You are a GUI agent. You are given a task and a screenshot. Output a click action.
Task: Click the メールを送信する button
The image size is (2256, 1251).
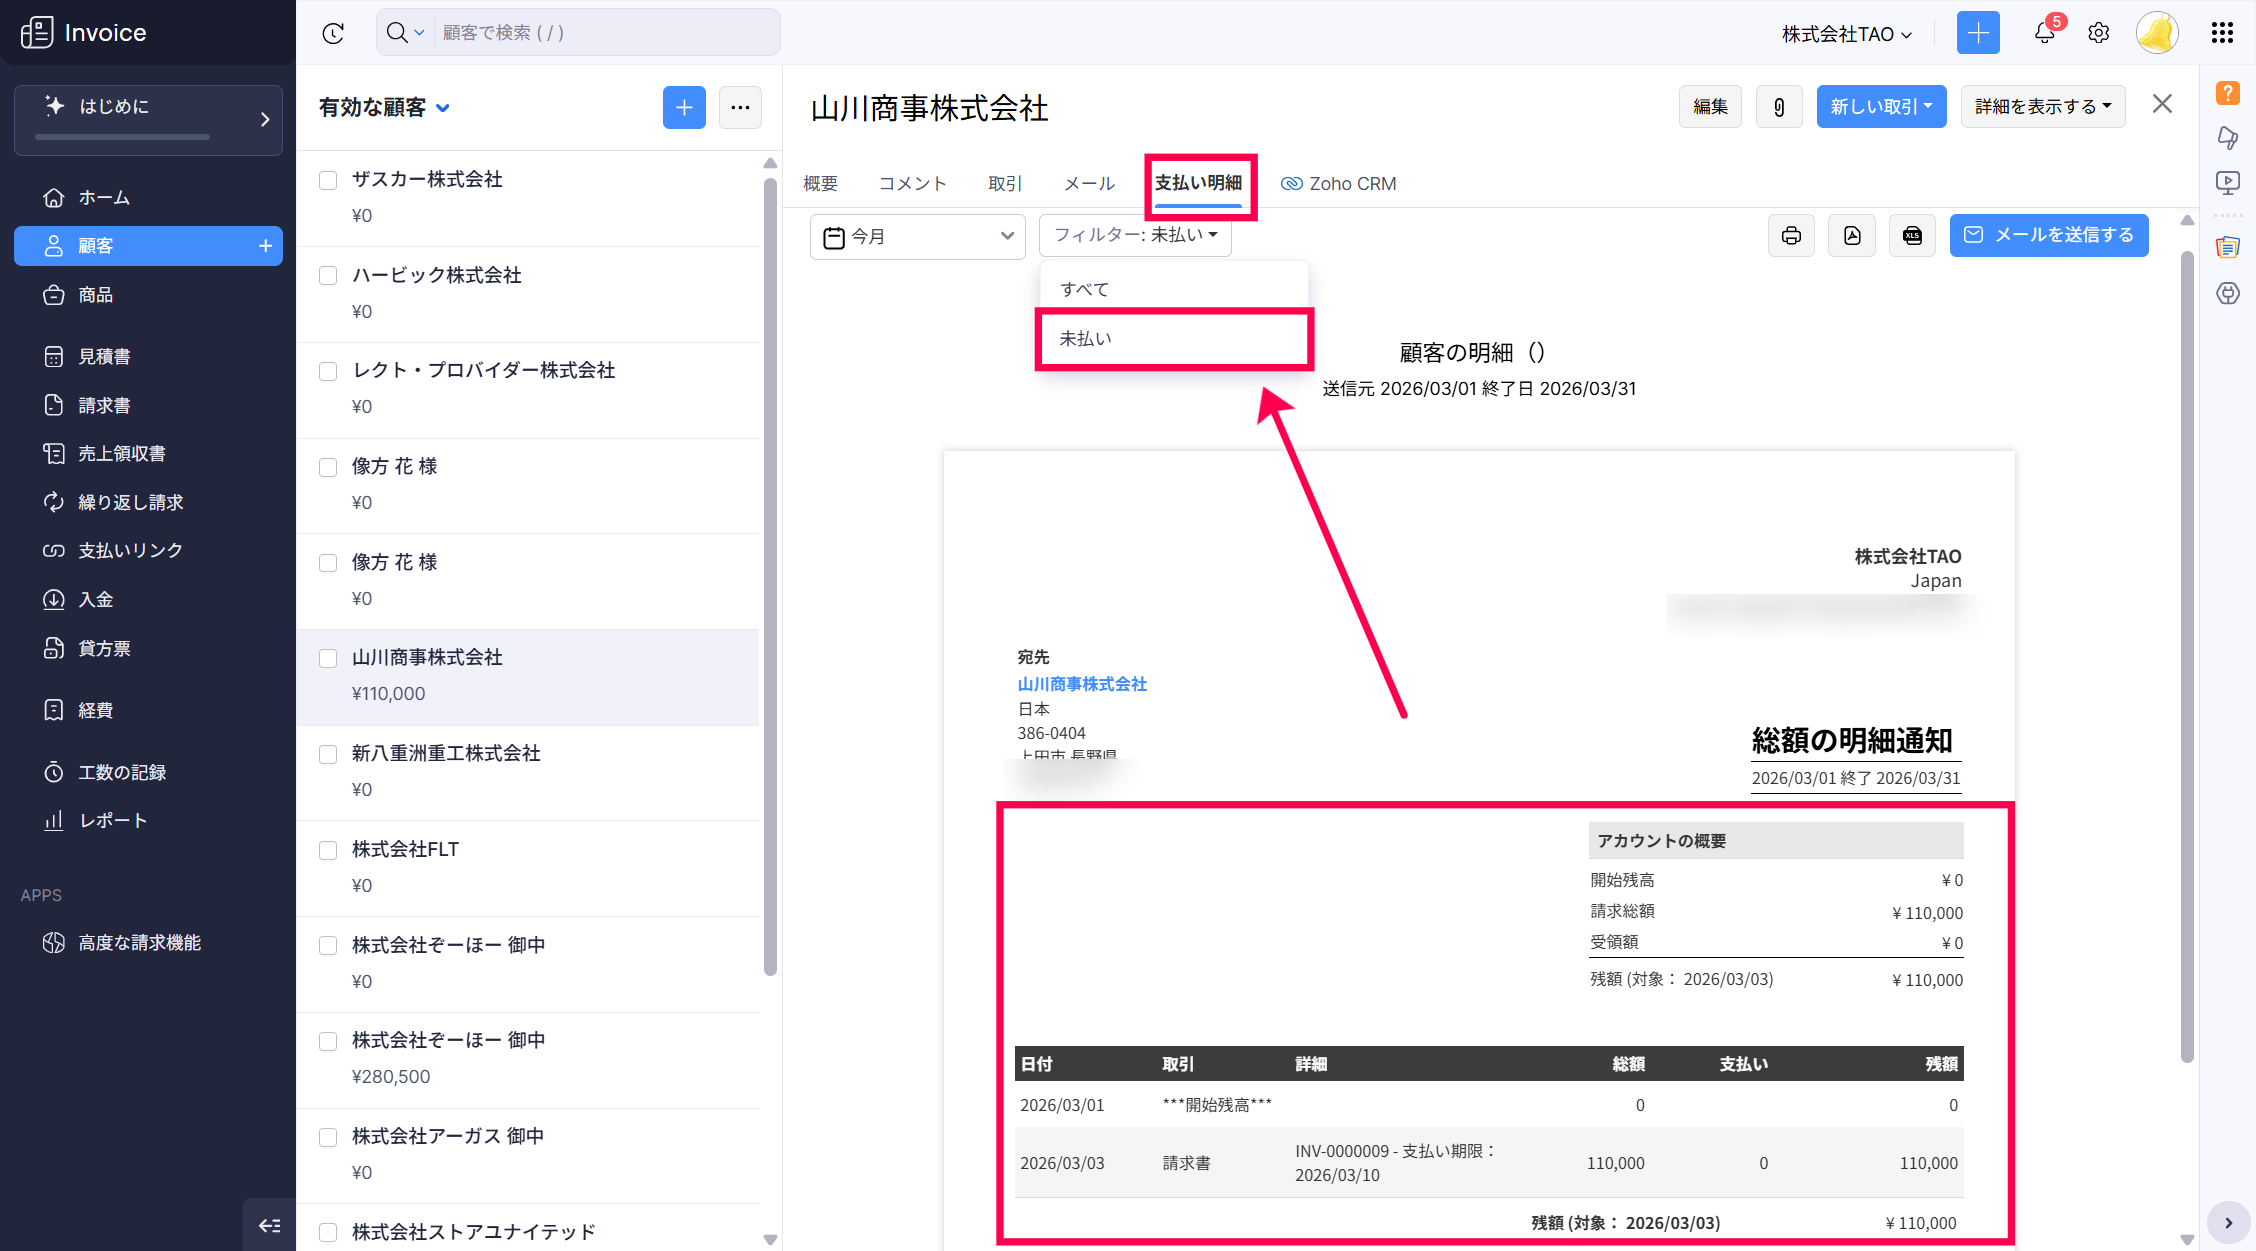(x=2049, y=236)
